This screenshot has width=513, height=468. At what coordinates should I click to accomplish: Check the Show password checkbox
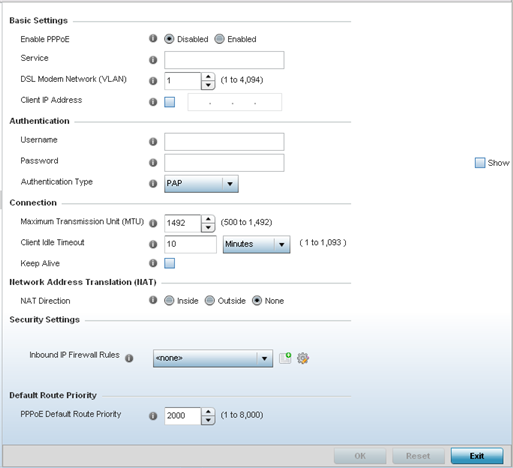[480, 163]
